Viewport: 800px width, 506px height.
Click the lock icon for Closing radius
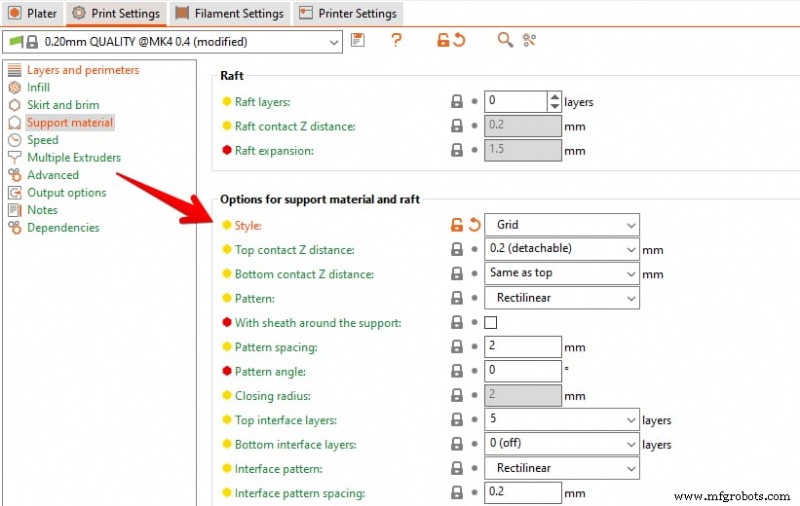457,395
